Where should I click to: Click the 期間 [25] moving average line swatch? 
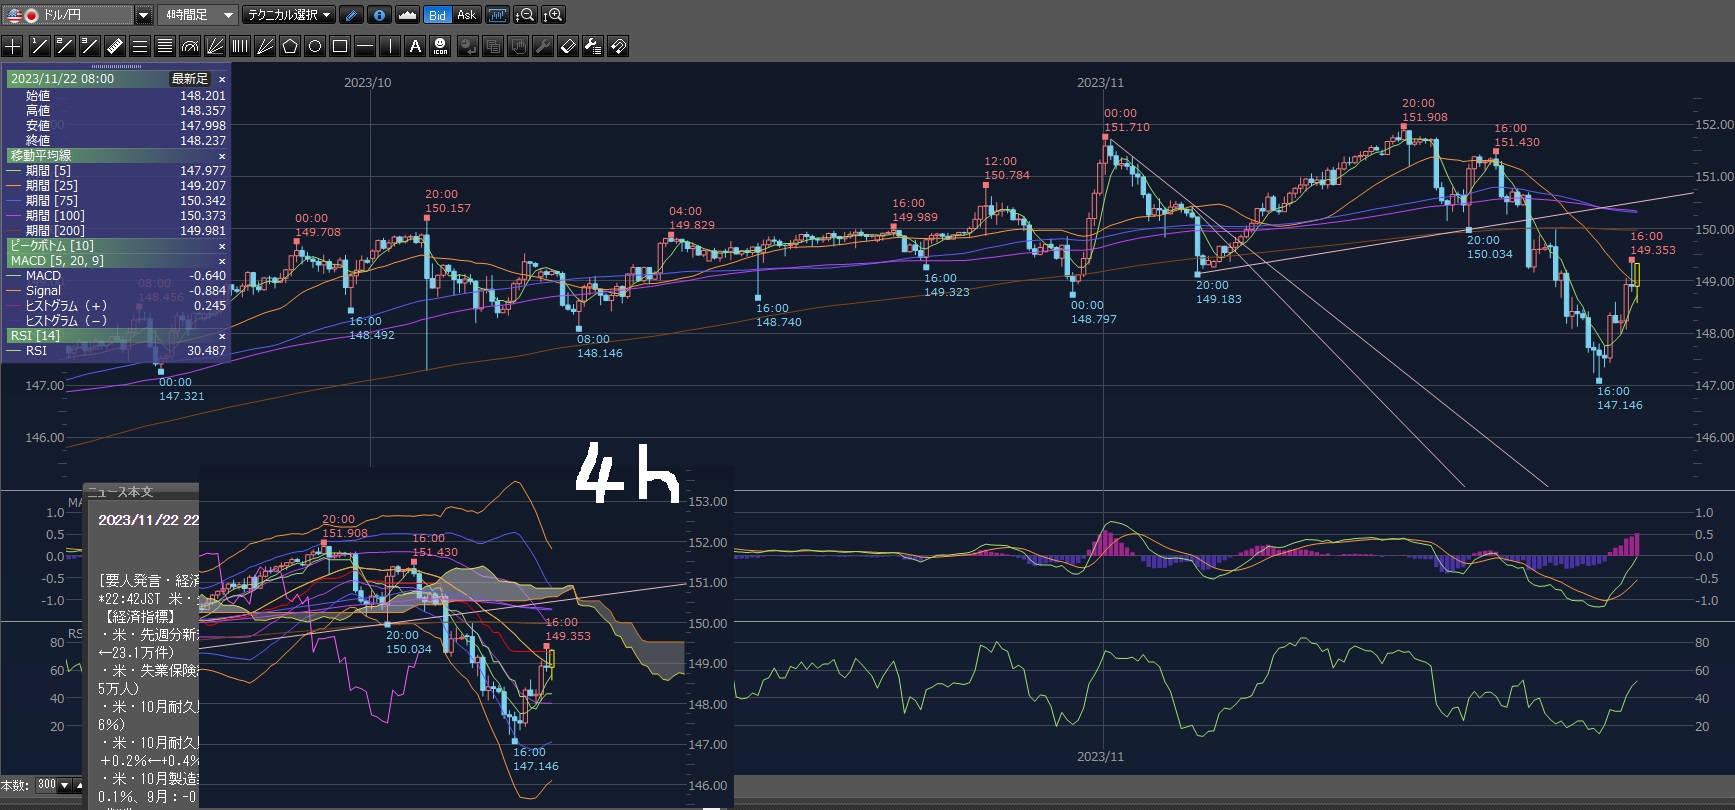(x=14, y=186)
